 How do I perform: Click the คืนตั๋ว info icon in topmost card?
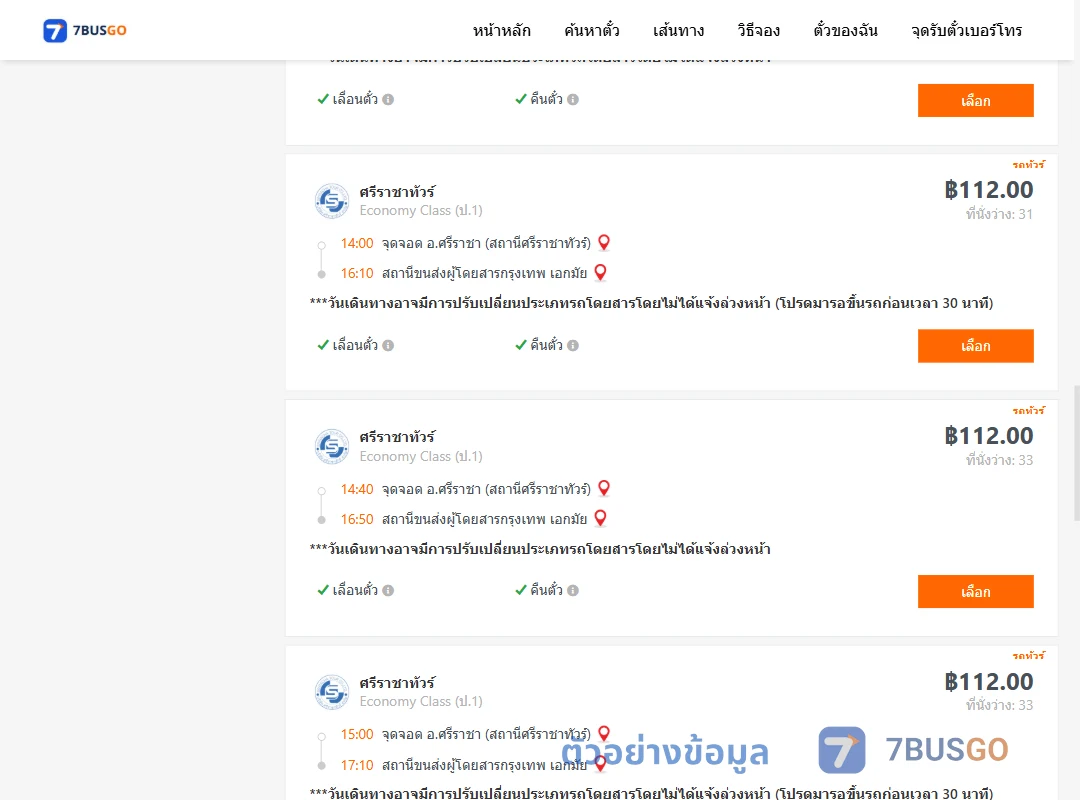click(573, 99)
